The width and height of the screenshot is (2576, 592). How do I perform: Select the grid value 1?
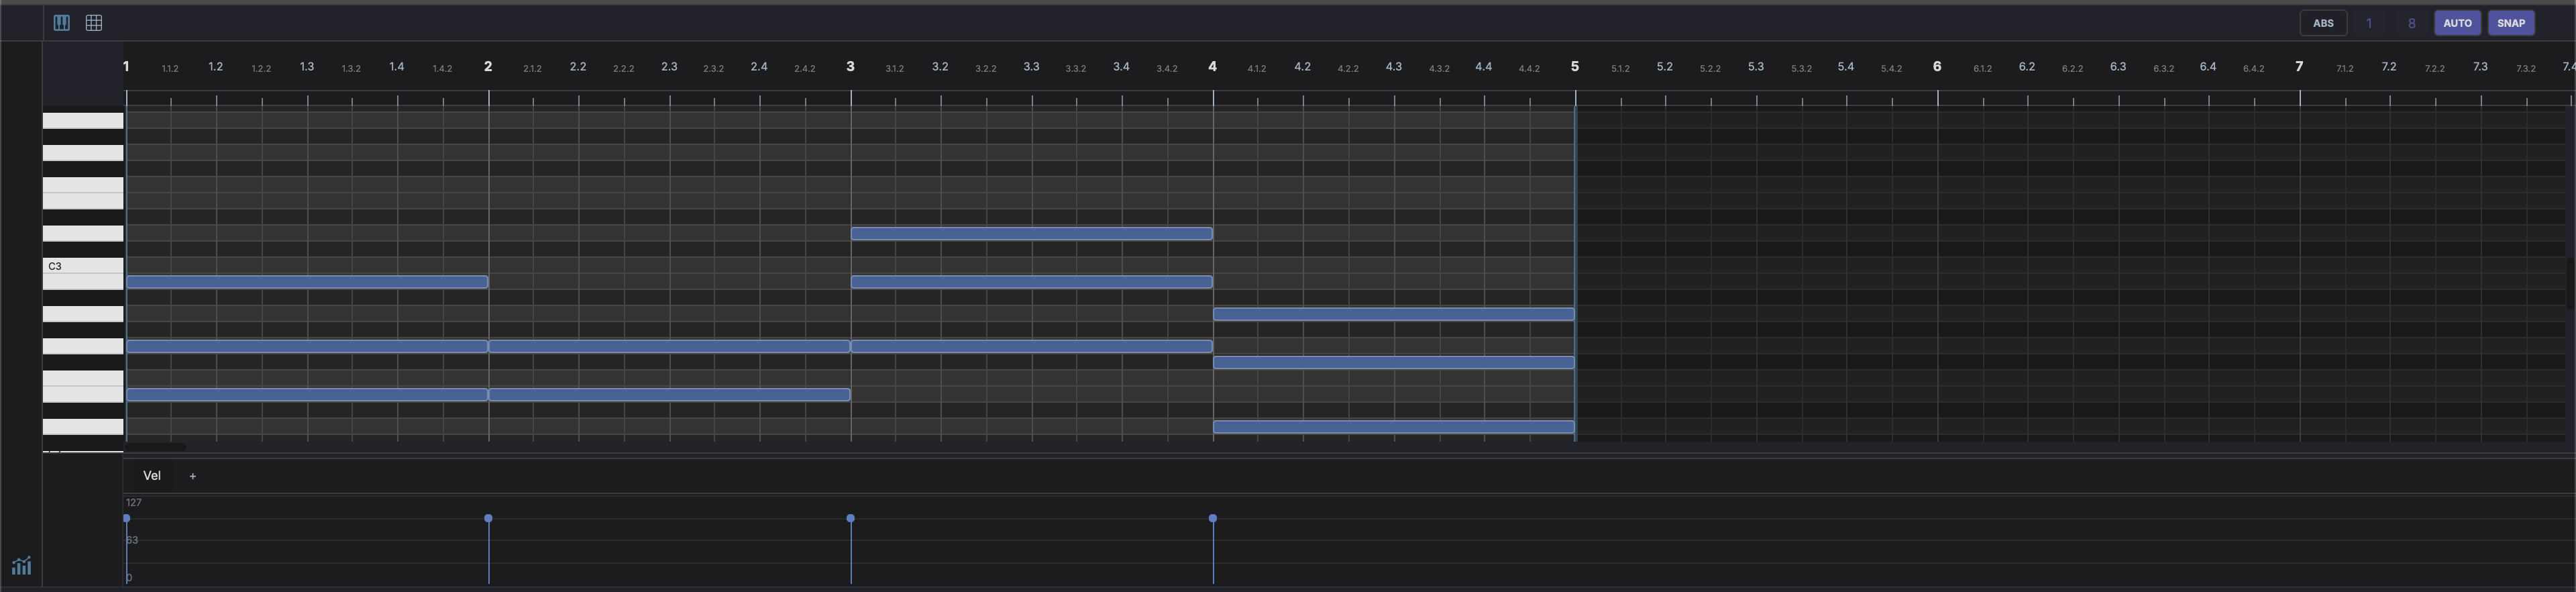coord(2369,23)
